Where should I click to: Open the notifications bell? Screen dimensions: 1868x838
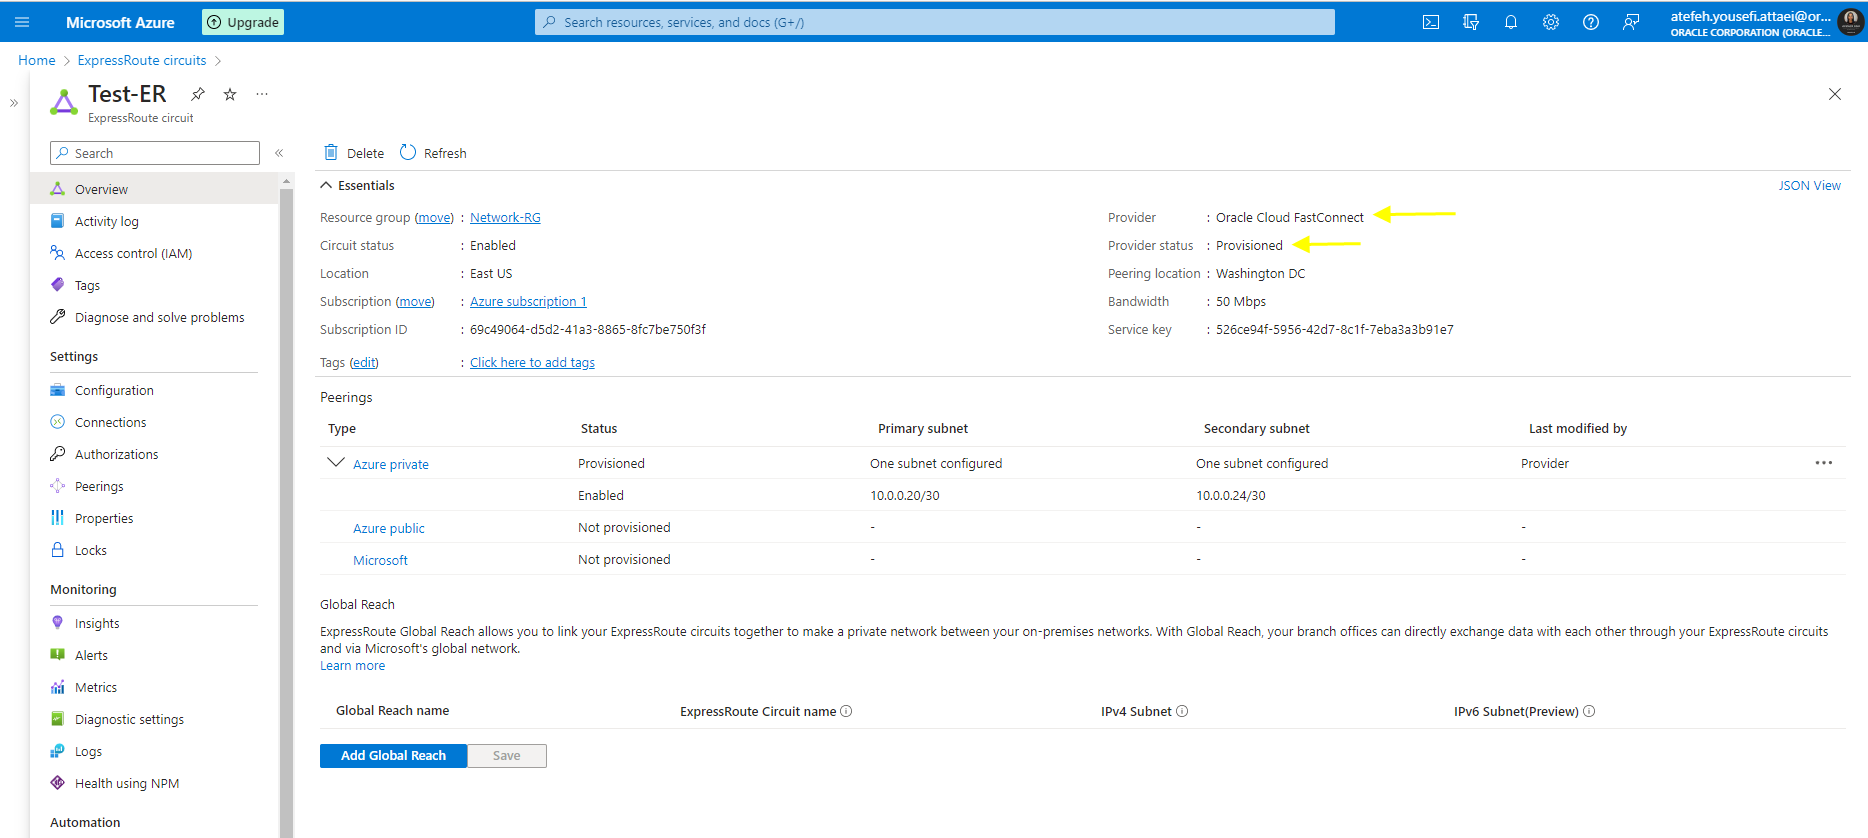(x=1511, y=22)
